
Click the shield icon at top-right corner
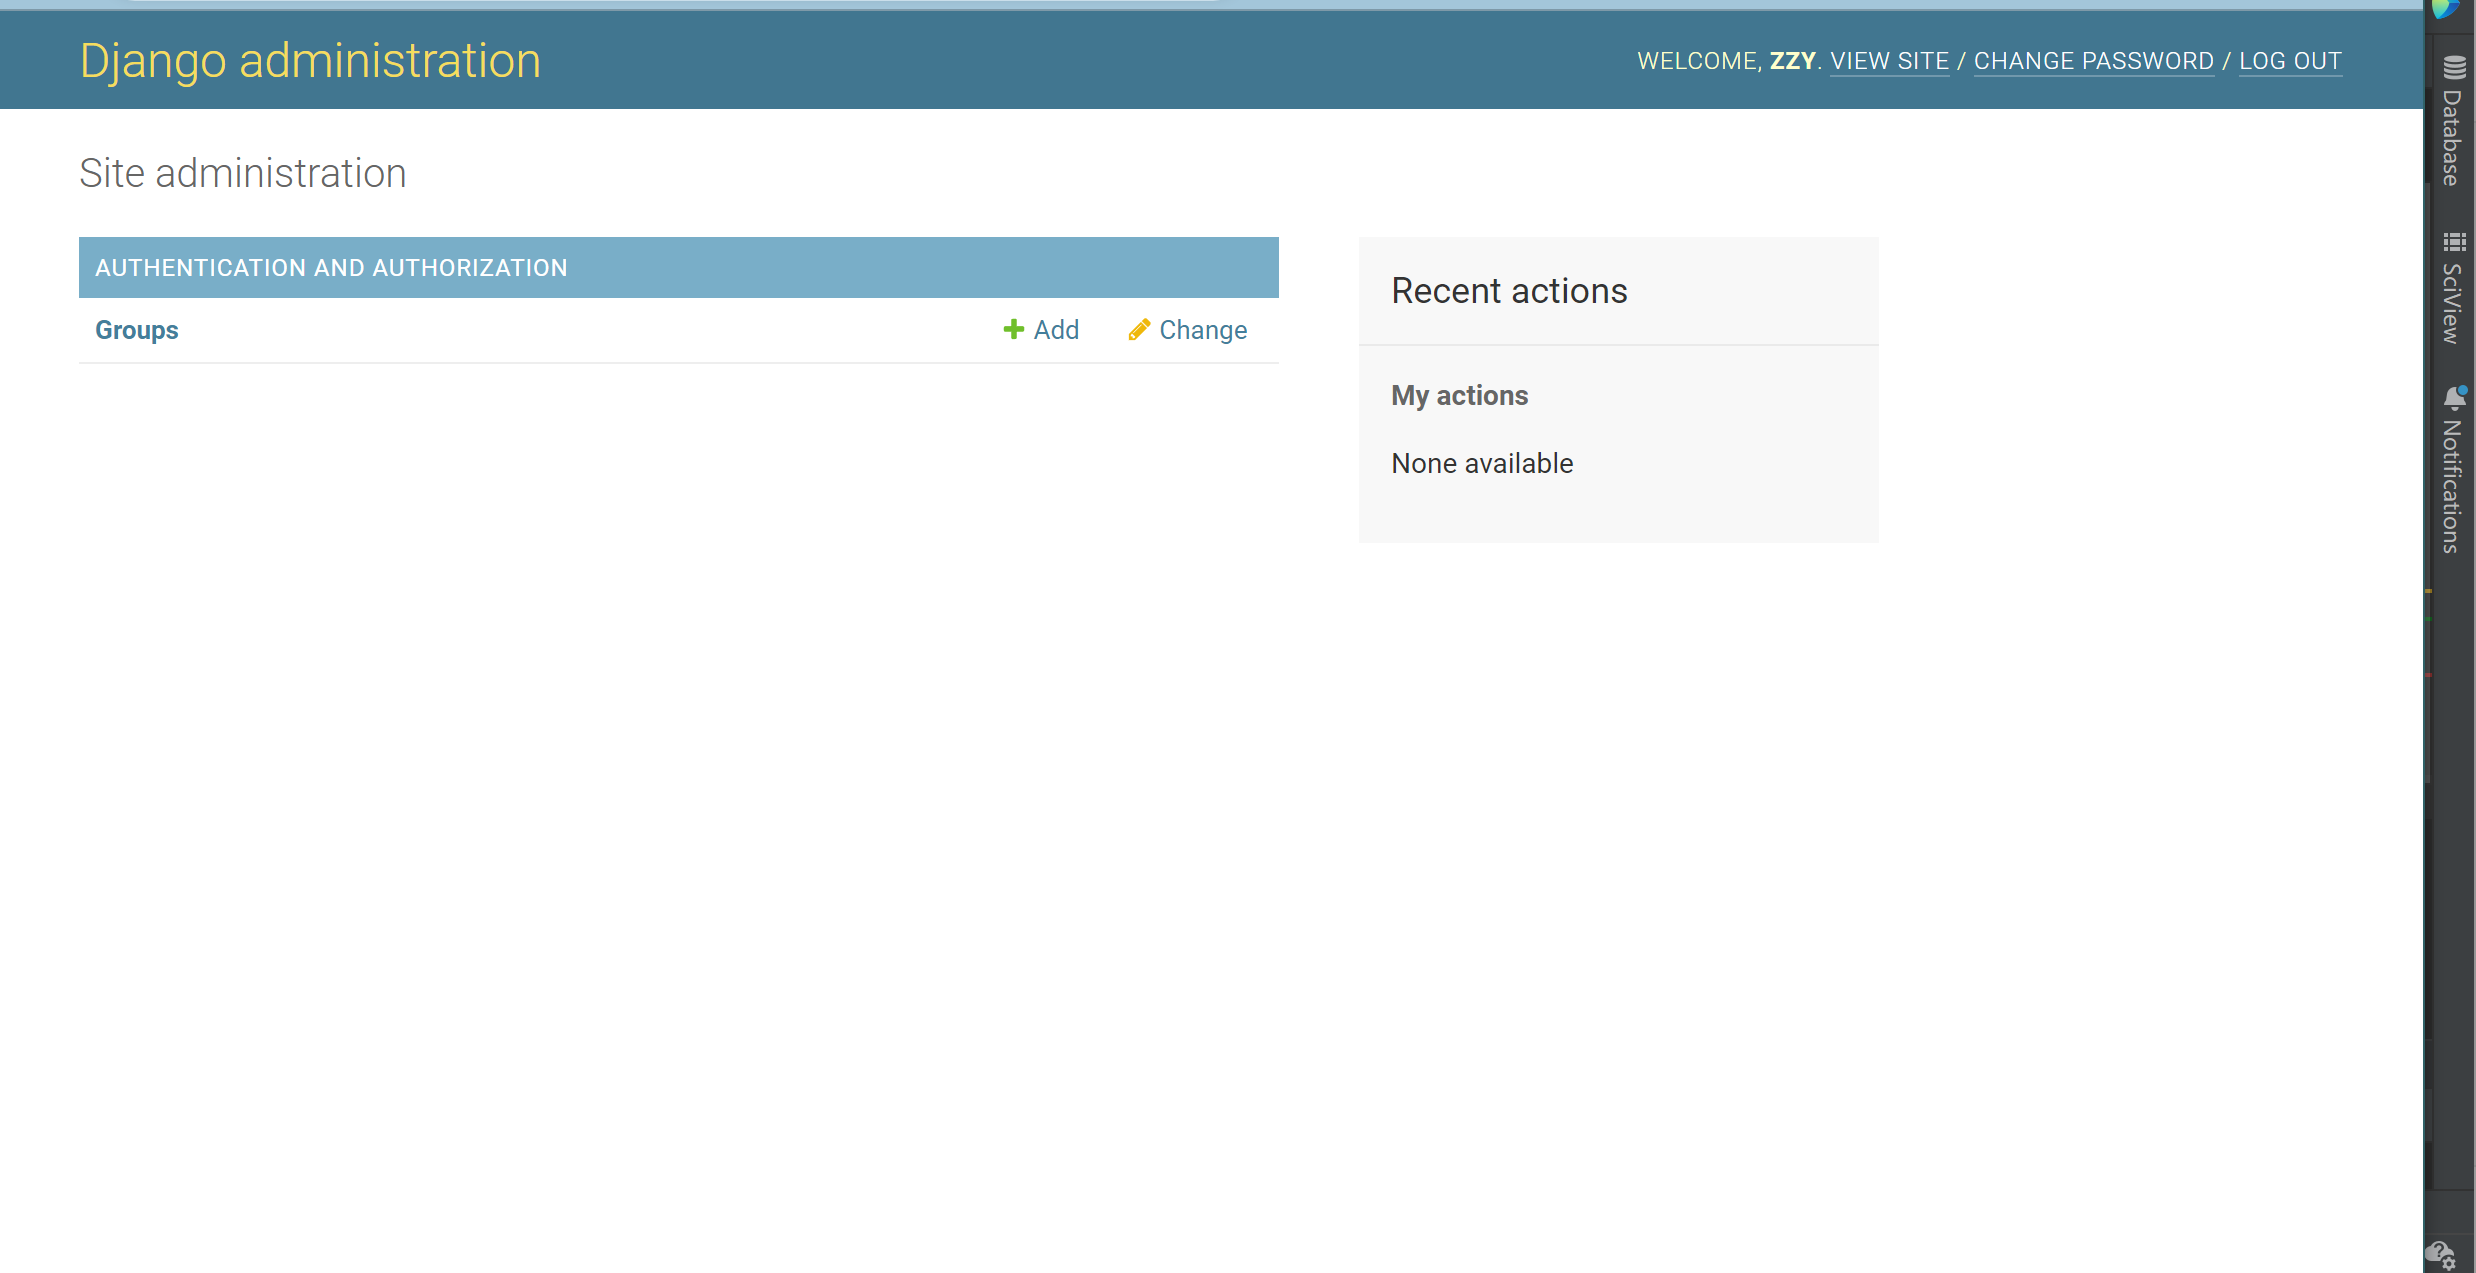pyautogui.click(x=2445, y=9)
